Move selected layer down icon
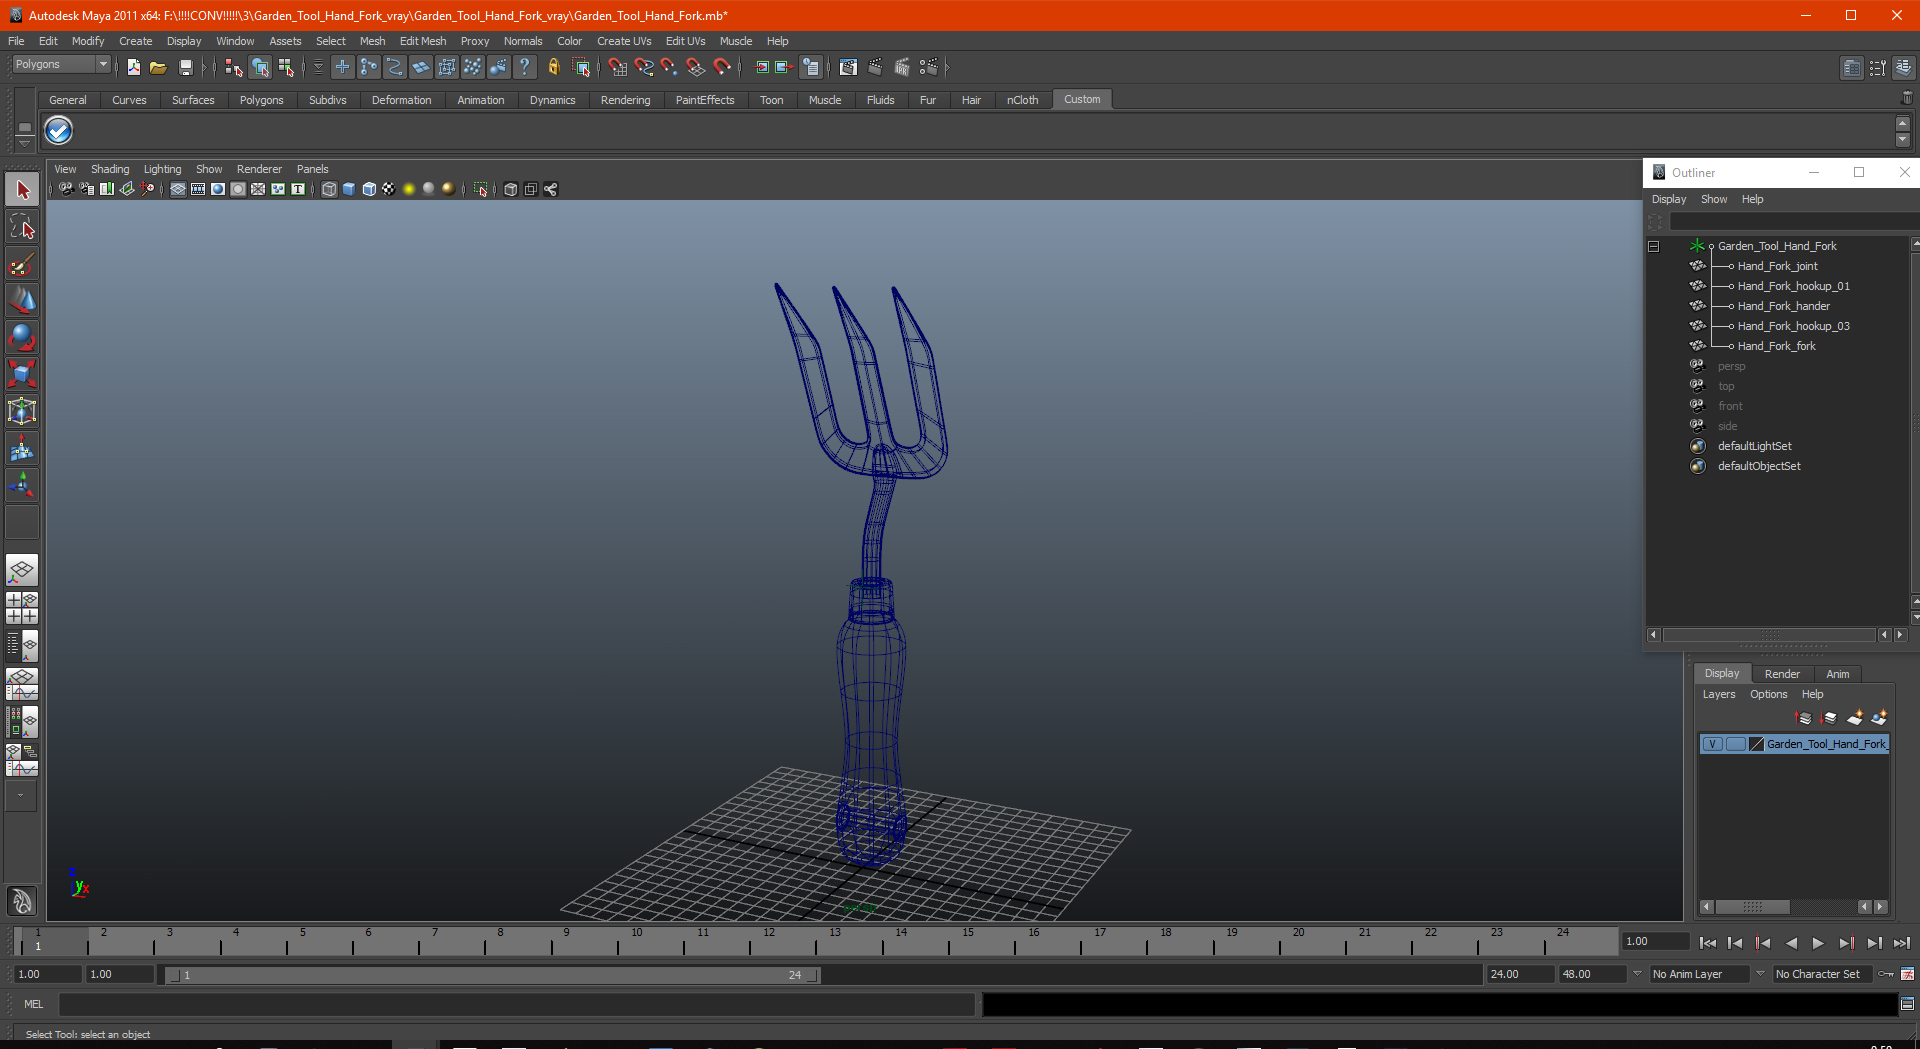Viewport: 1920px width, 1049px height. 1829,718
